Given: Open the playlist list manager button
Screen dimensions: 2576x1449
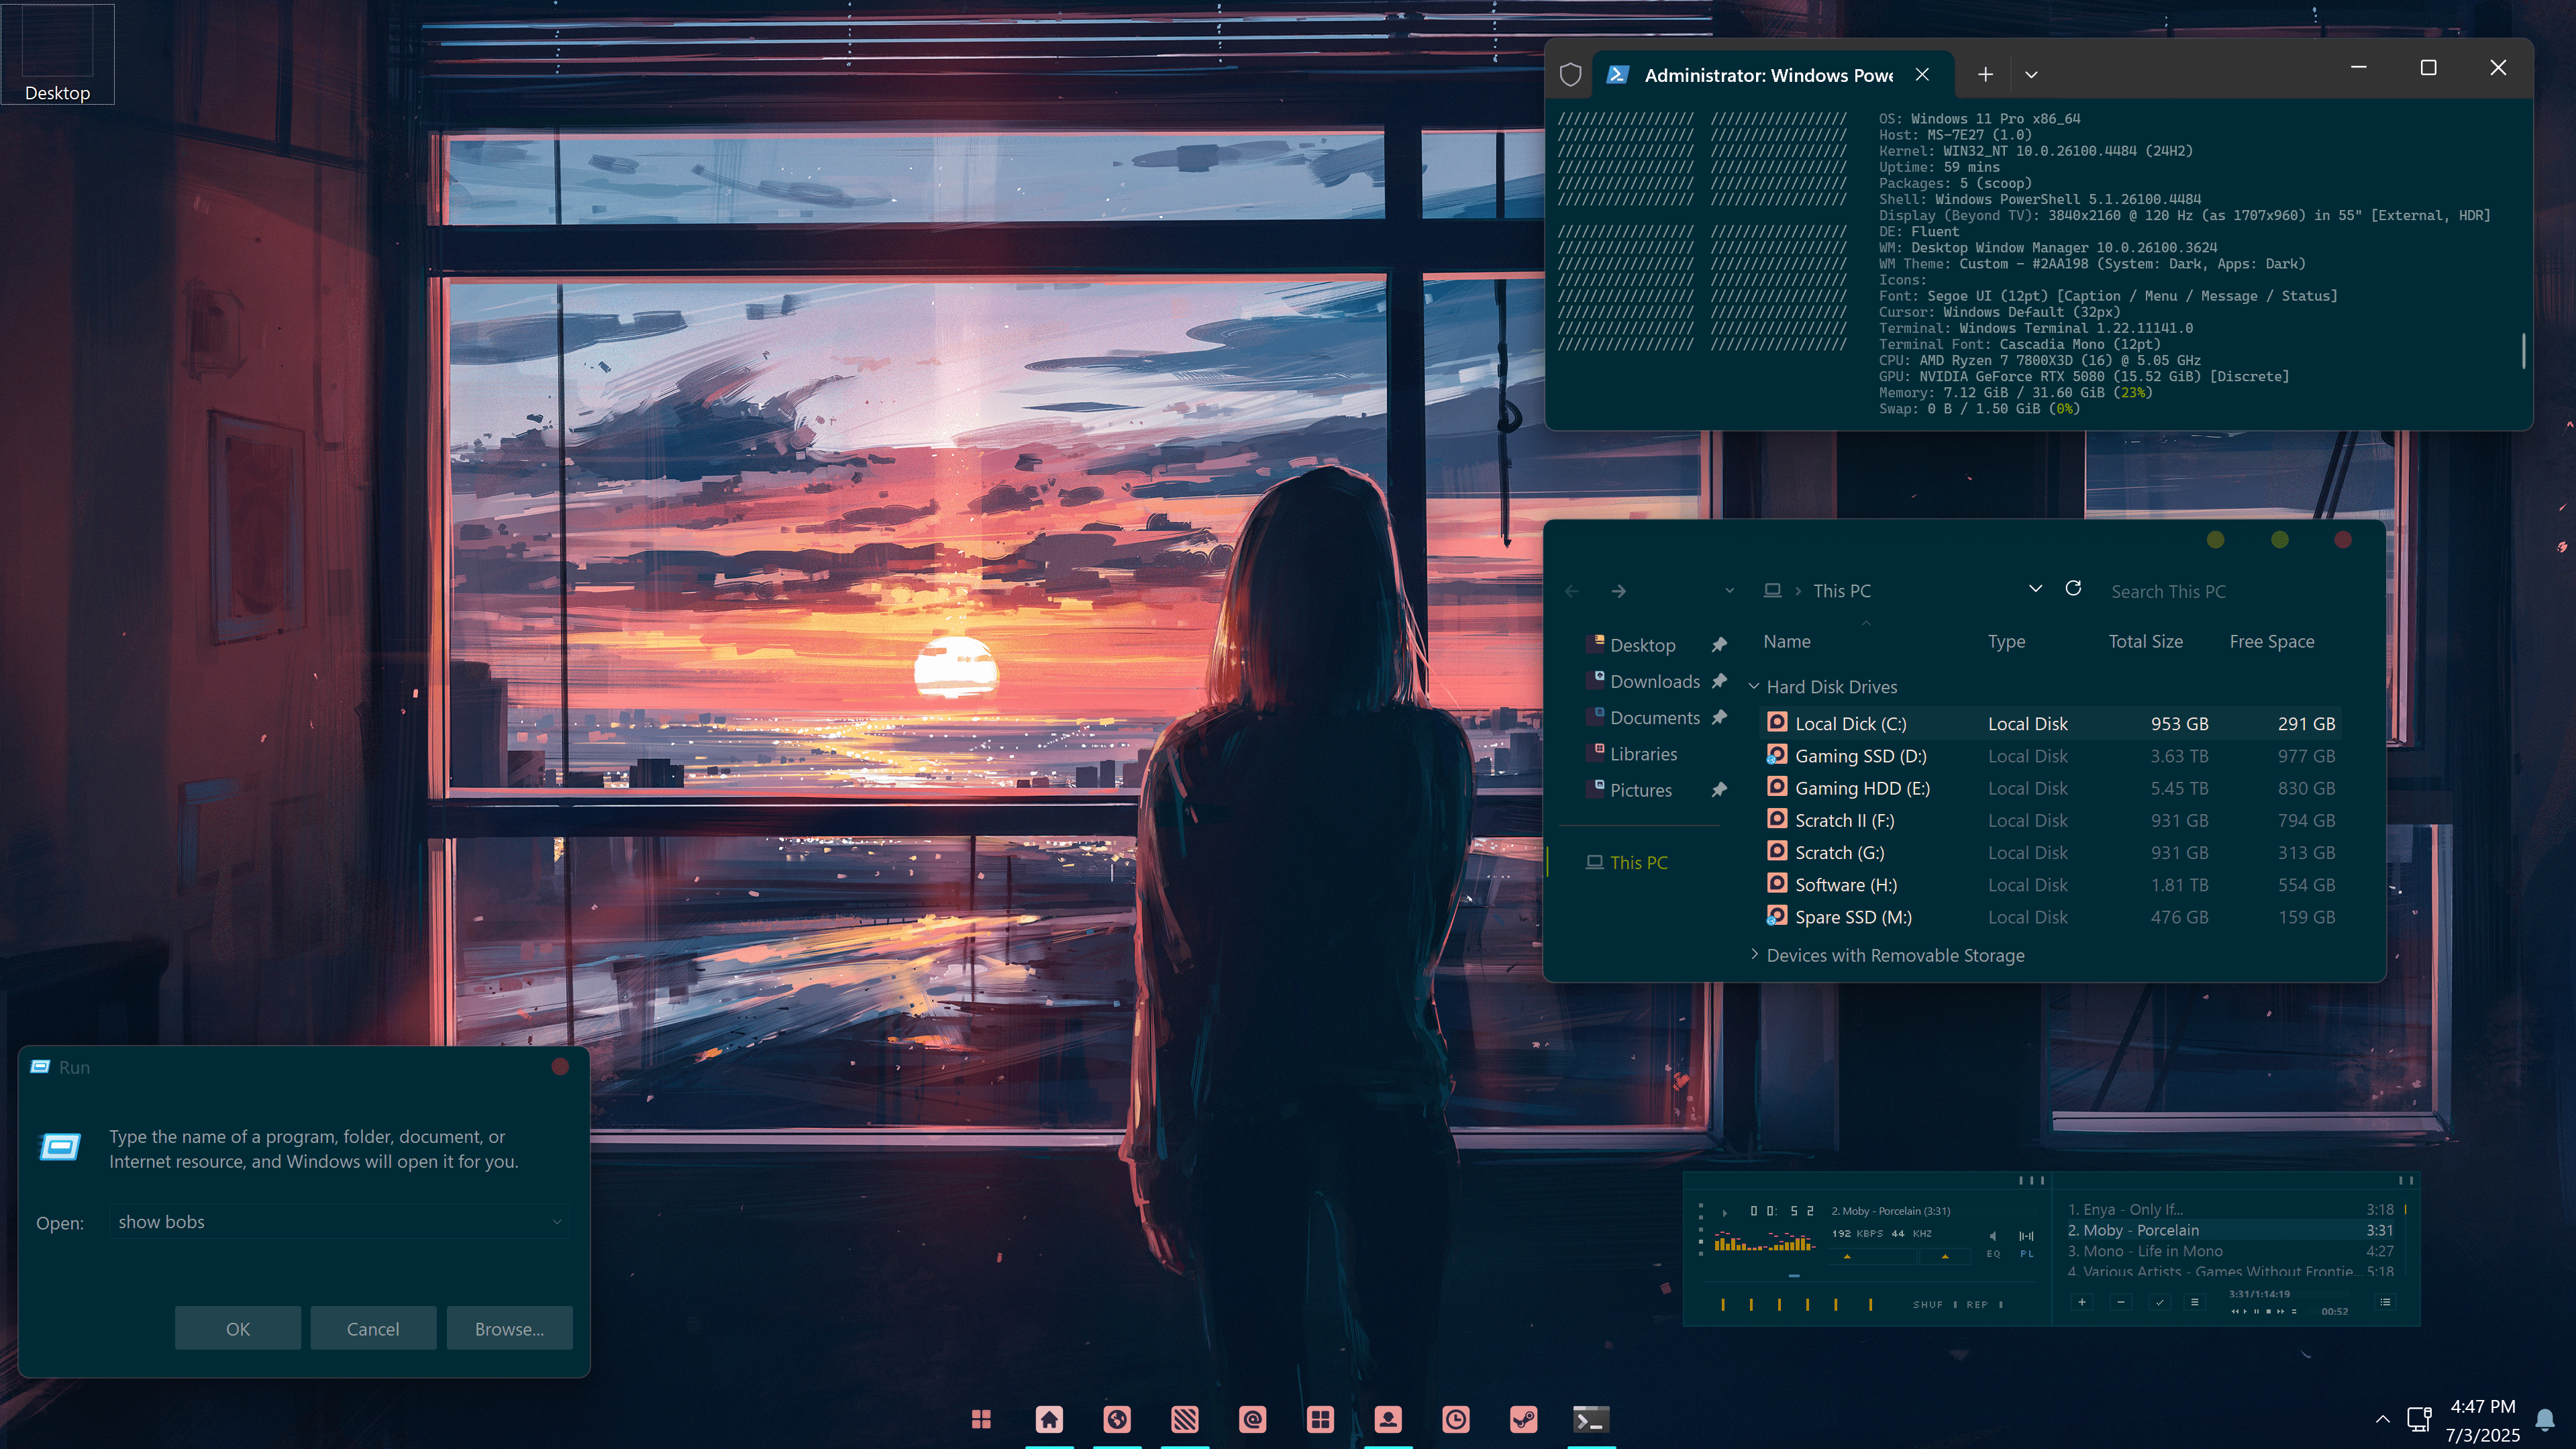Looking at the screenshot, I should (2386, 1302).
